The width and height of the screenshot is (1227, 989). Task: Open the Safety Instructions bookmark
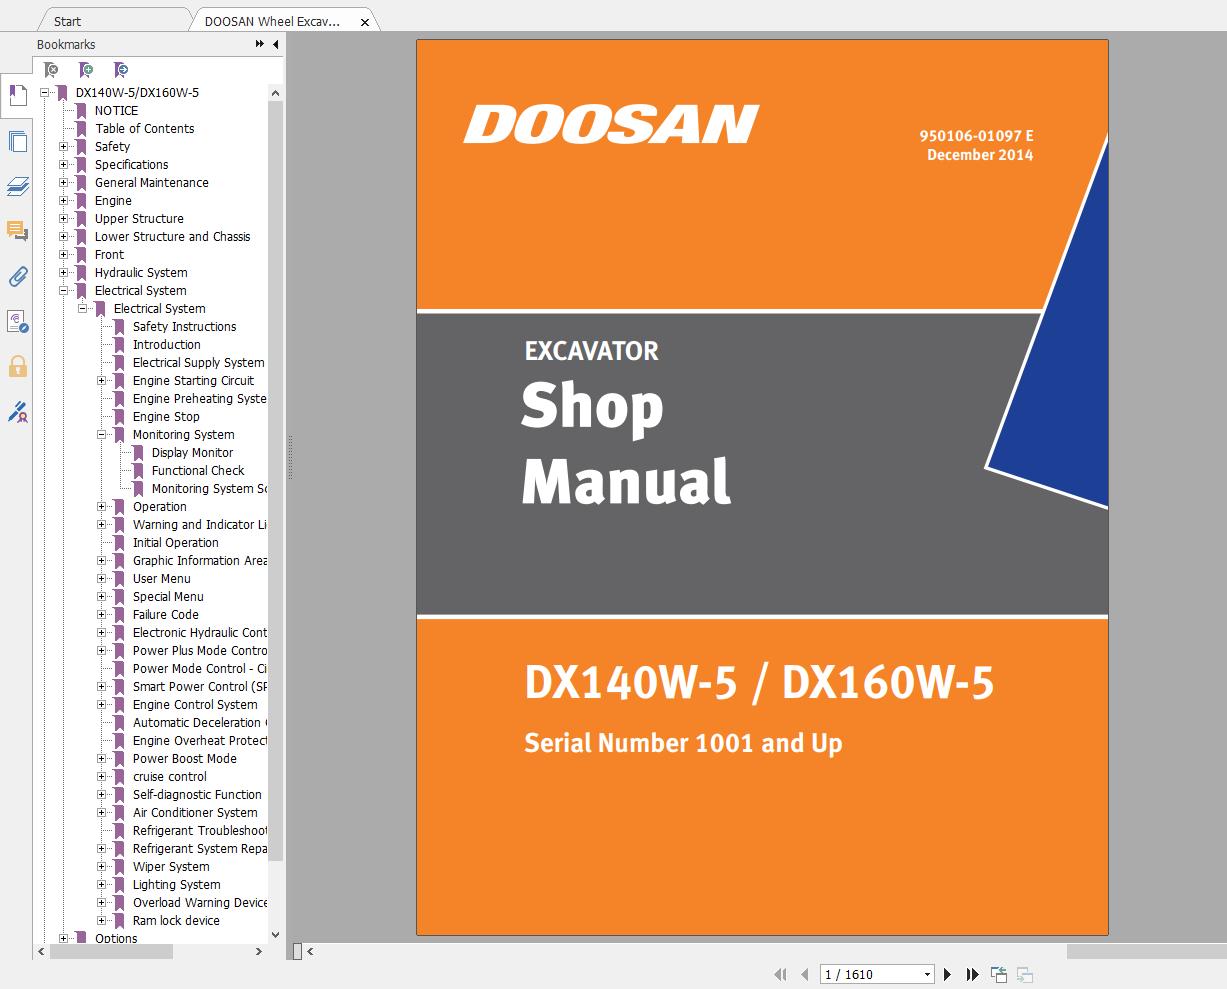tap(184, 326)
